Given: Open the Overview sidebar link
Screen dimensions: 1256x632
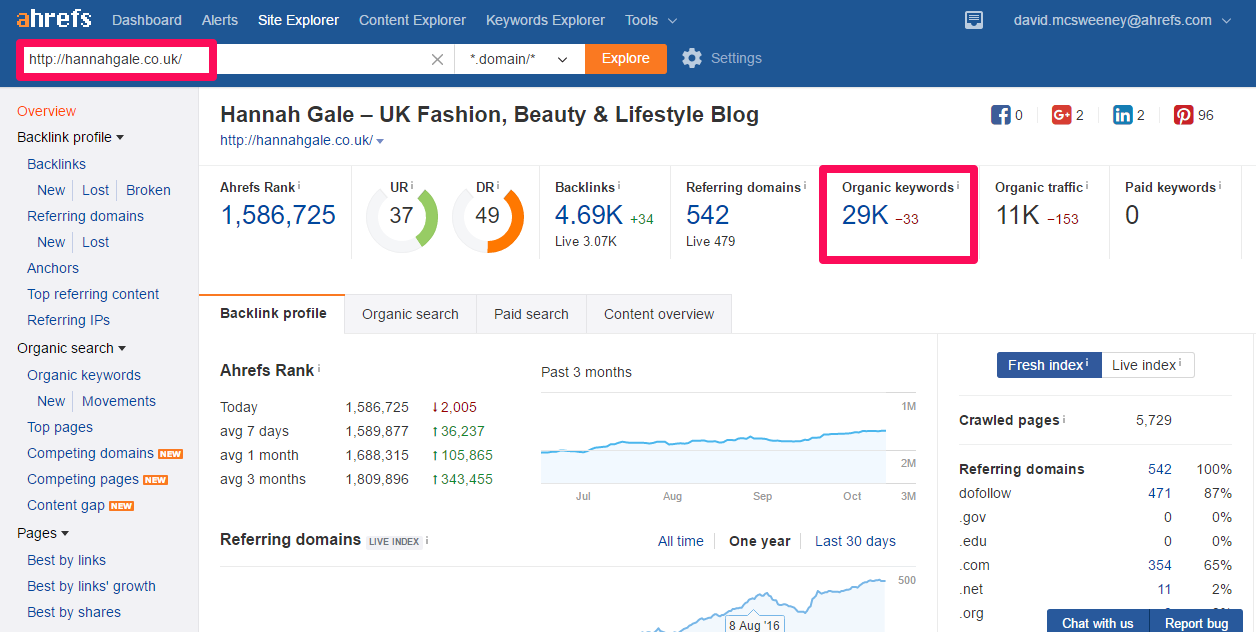Looking at the screenshot, I should pos(47,111).
